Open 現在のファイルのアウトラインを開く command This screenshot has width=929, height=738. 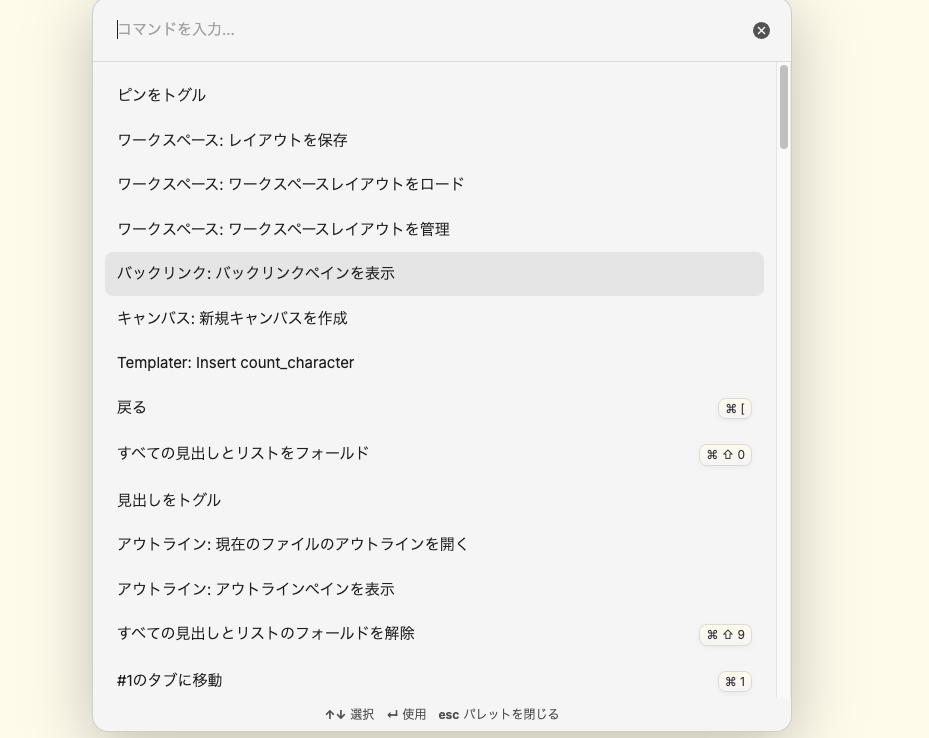(434, 544)
